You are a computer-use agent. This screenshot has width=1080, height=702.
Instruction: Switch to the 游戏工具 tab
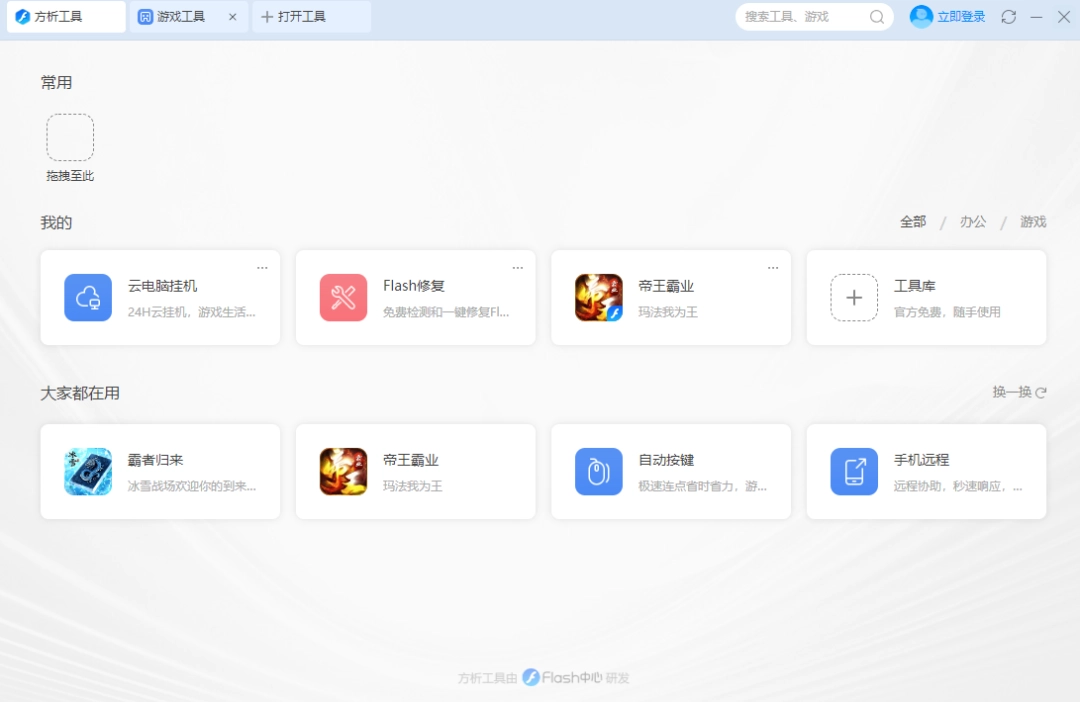(180, 16)
